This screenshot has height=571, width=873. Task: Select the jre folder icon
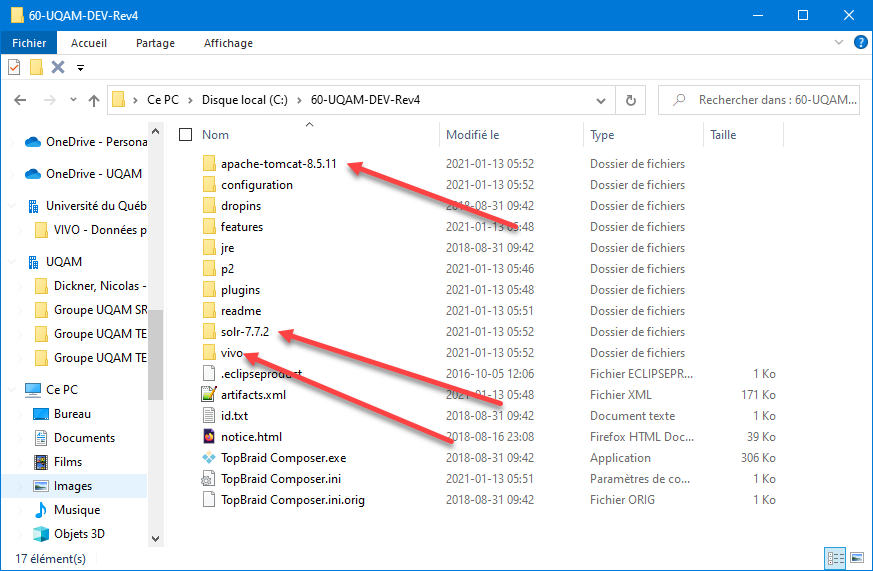click(209, 248)
